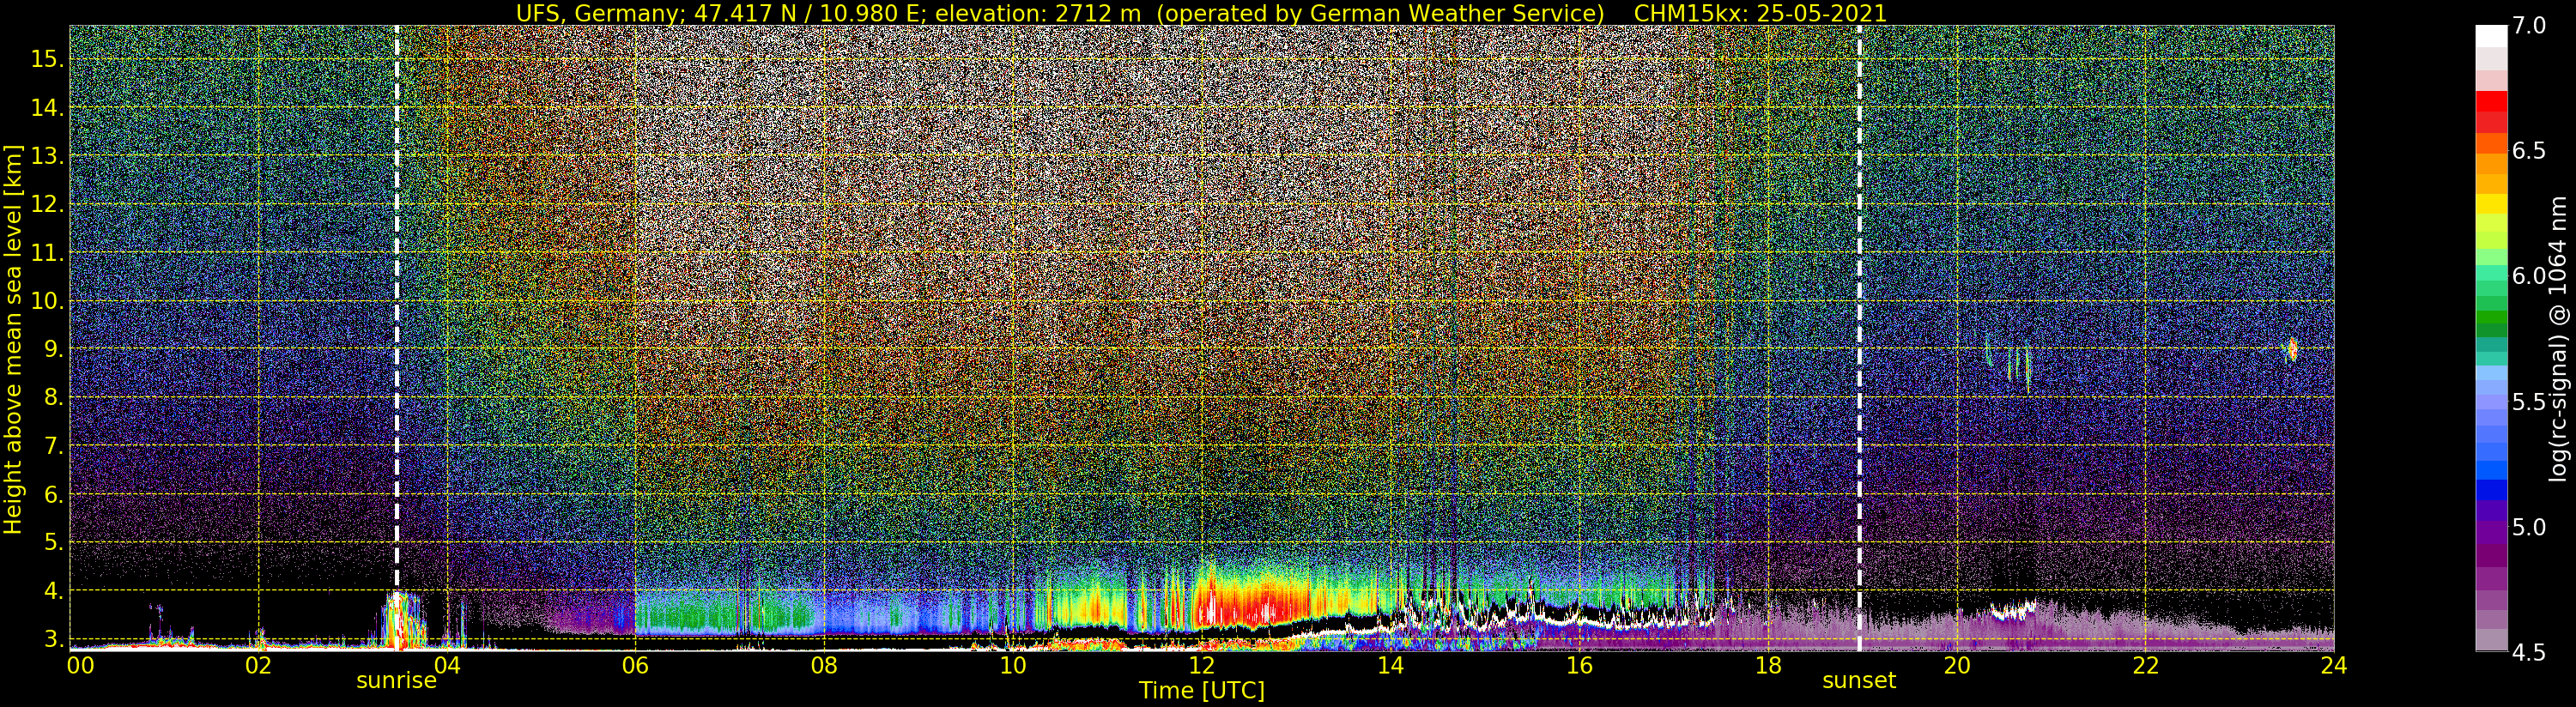
Task: Click the white dashed sunset line
Action: coord(1859,300)
